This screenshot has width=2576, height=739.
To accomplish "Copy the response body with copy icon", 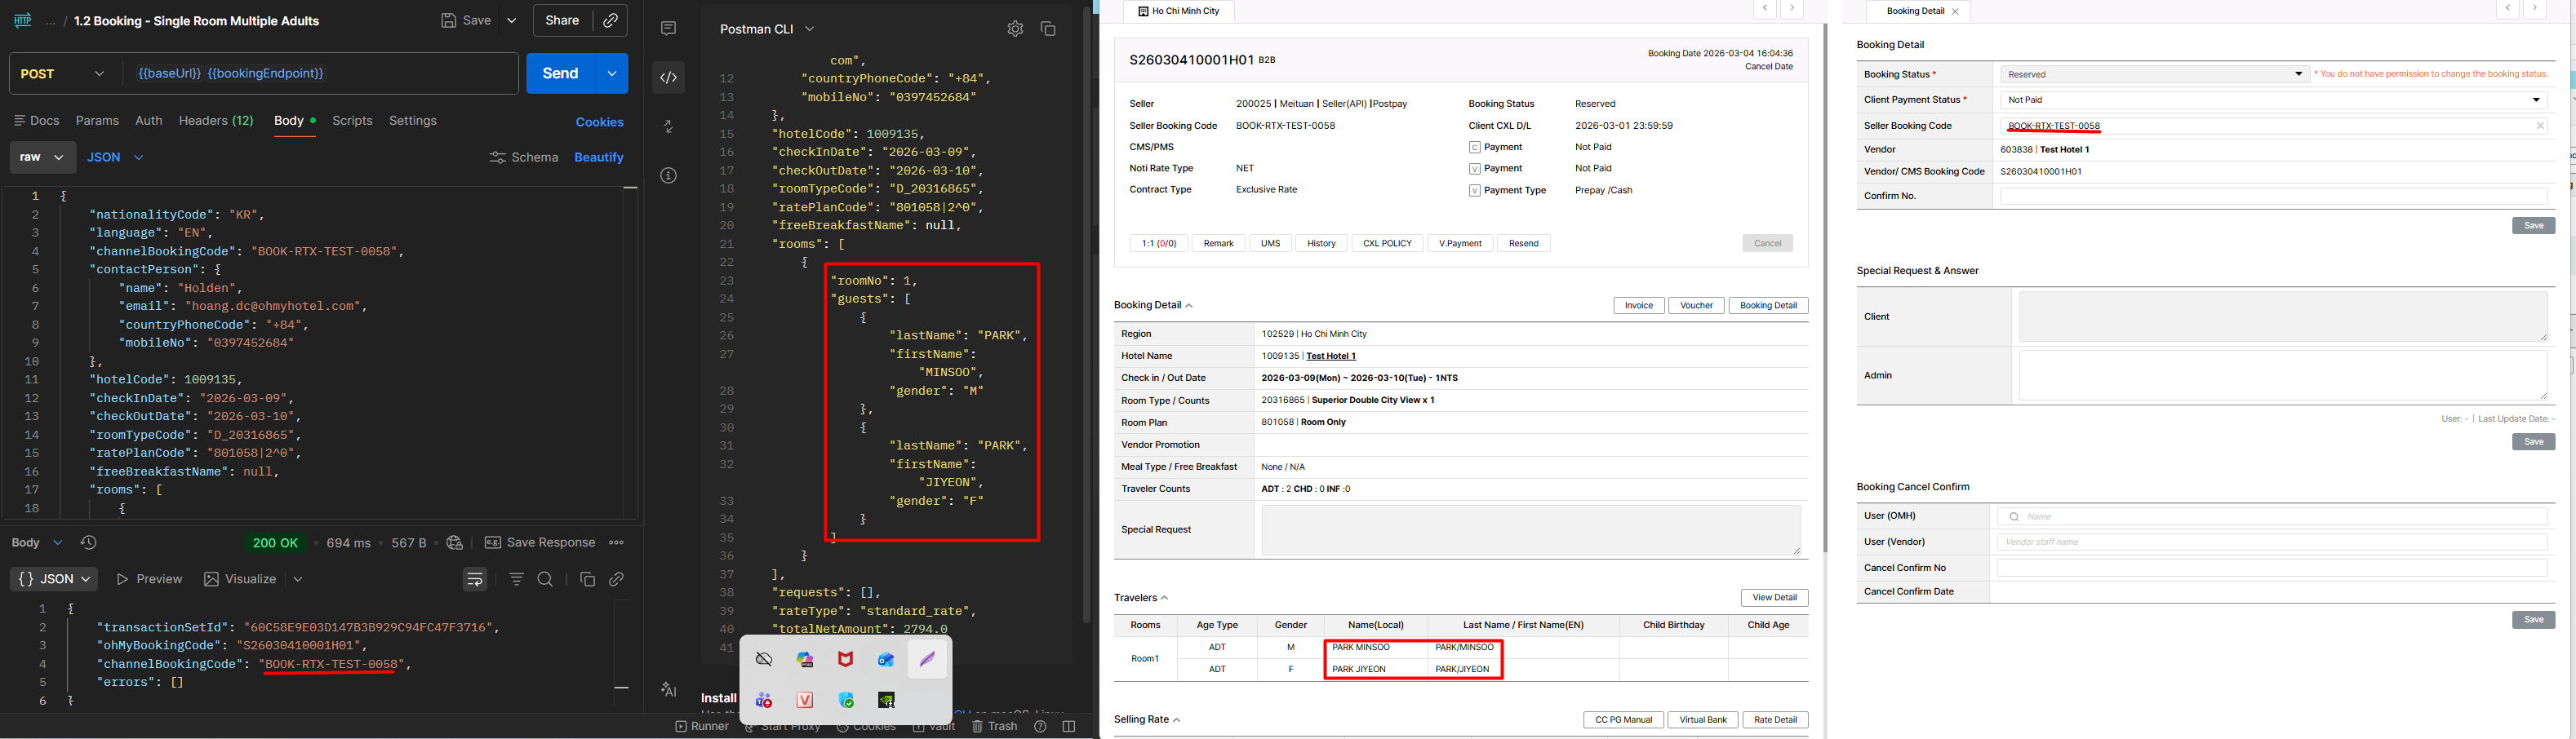I will (587, 579).
